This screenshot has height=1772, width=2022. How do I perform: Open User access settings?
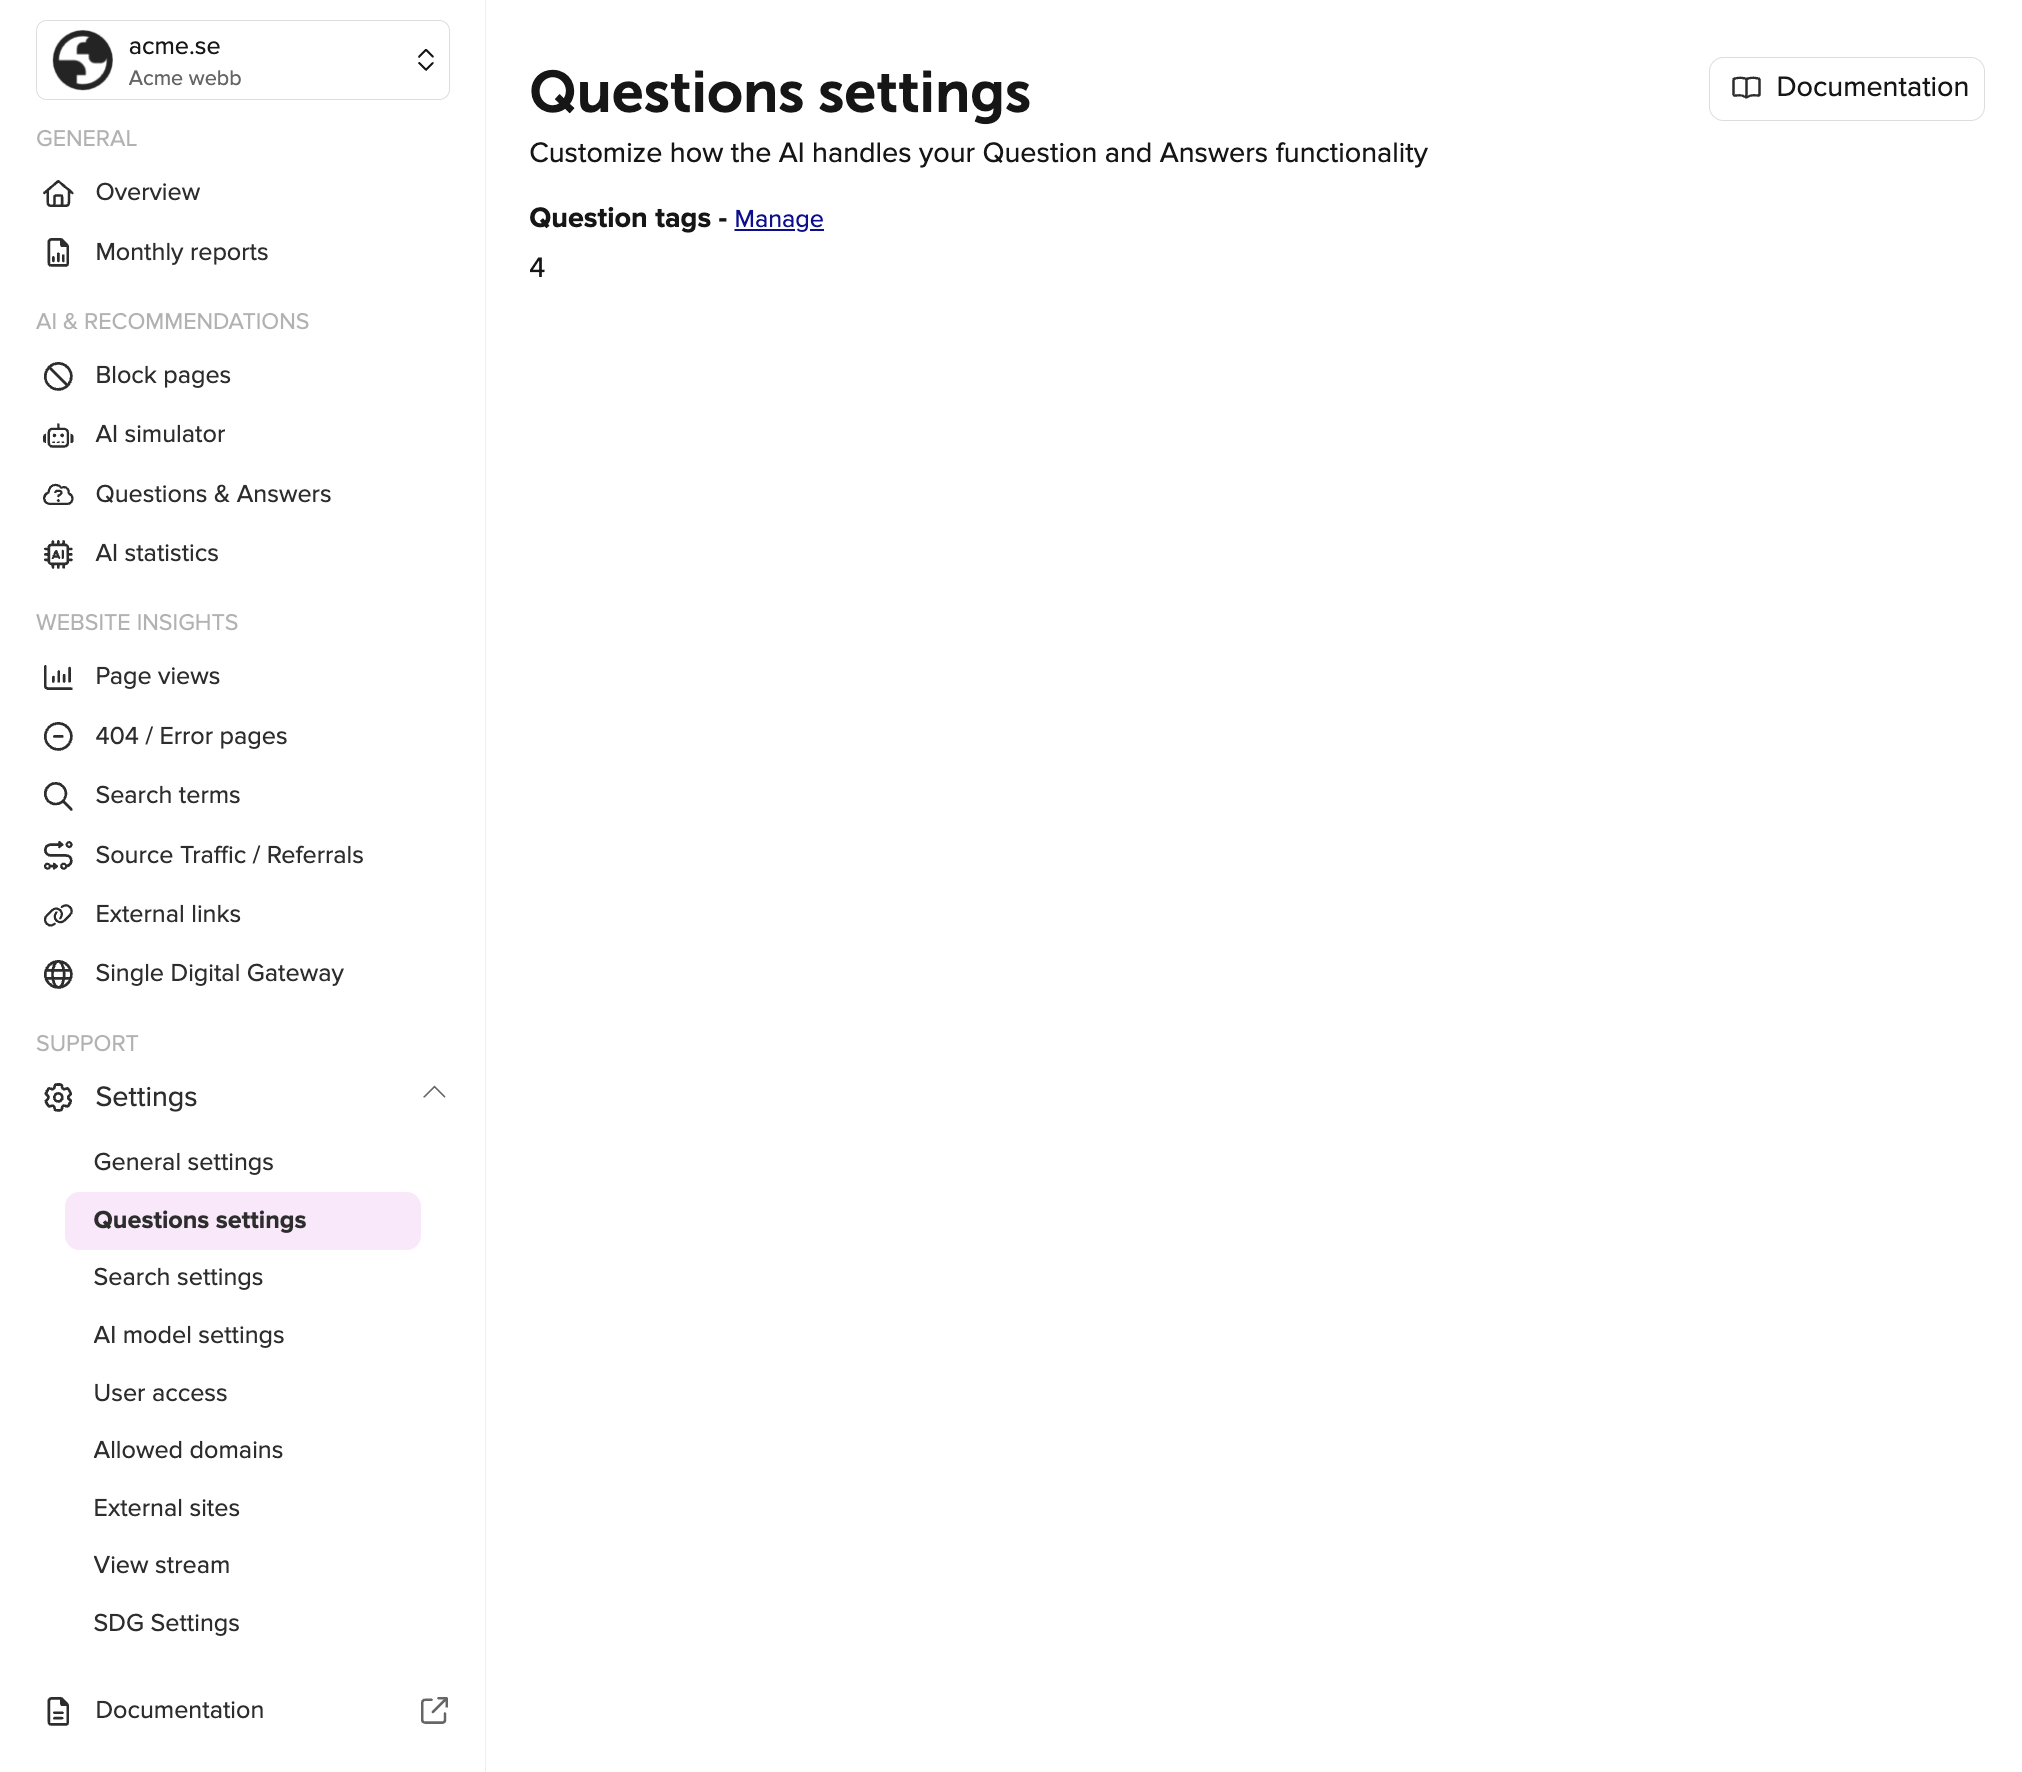(x=160, y=1393)
